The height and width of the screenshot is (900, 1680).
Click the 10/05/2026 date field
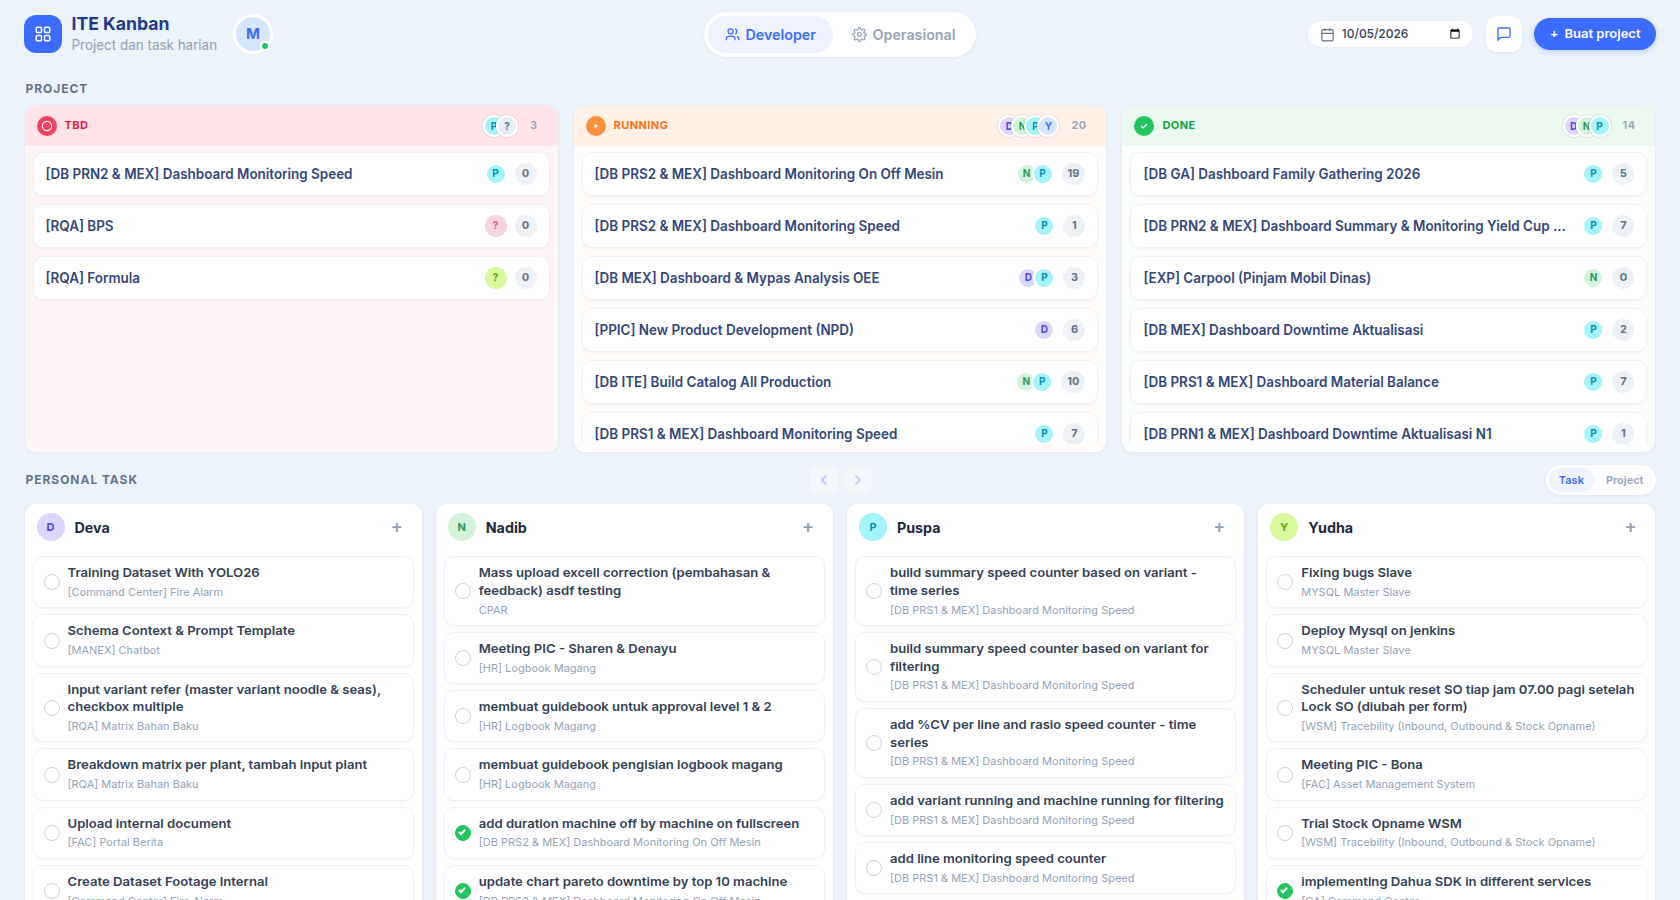(x=1390, y=34)
